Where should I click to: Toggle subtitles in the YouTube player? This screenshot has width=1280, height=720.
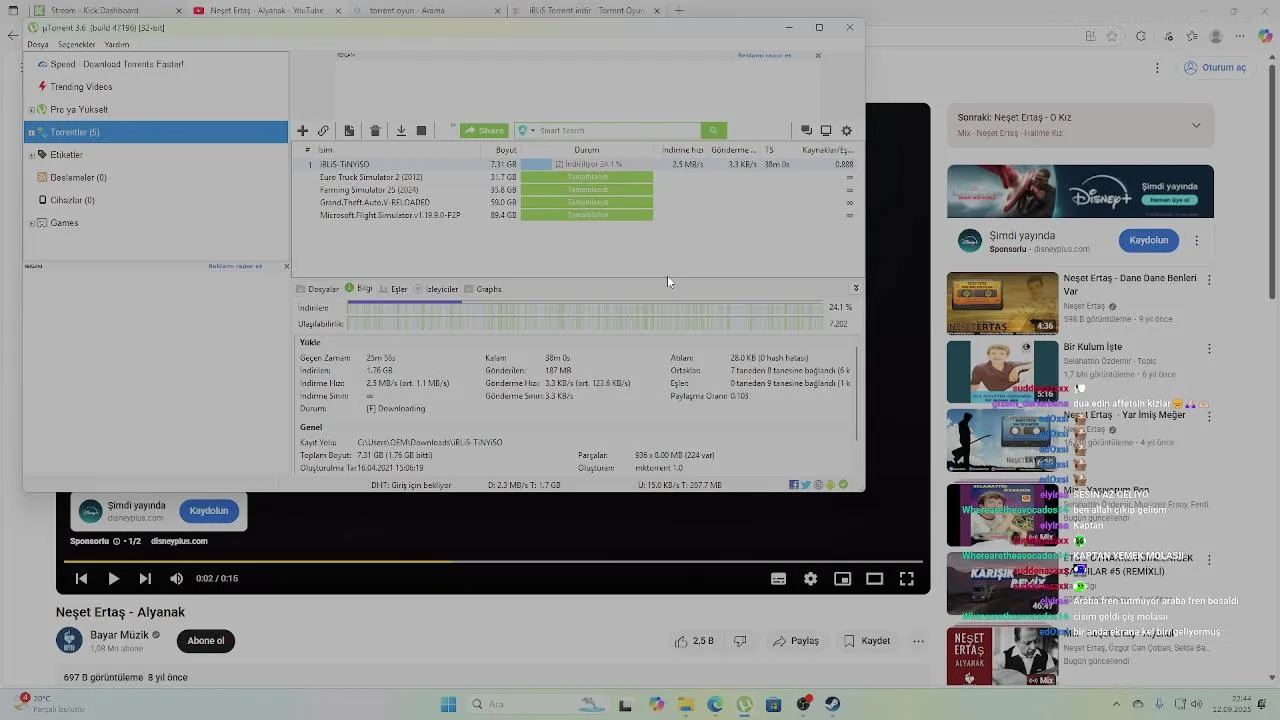click(x=778, y=579)
